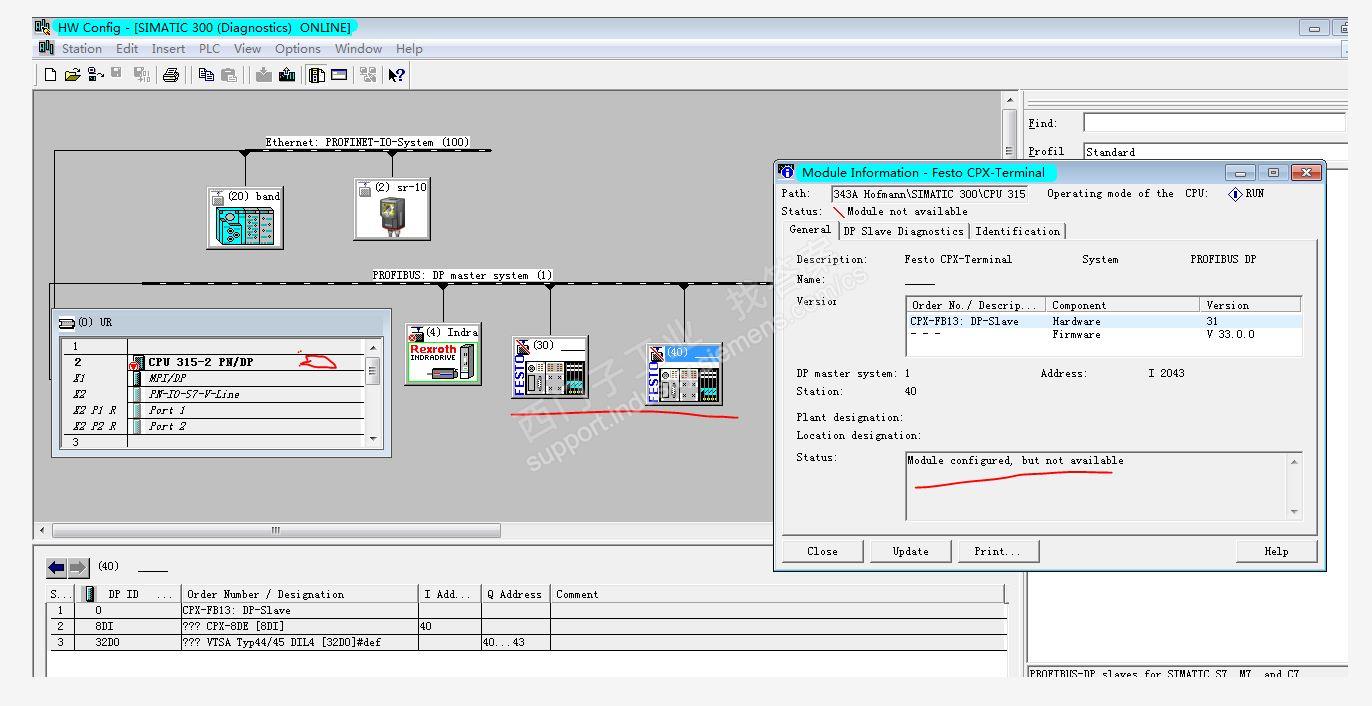Image resolution: width=1372 pixels, height=706 pixels.
Task: Click the context Help arrow icon
Action: point(397,75)
